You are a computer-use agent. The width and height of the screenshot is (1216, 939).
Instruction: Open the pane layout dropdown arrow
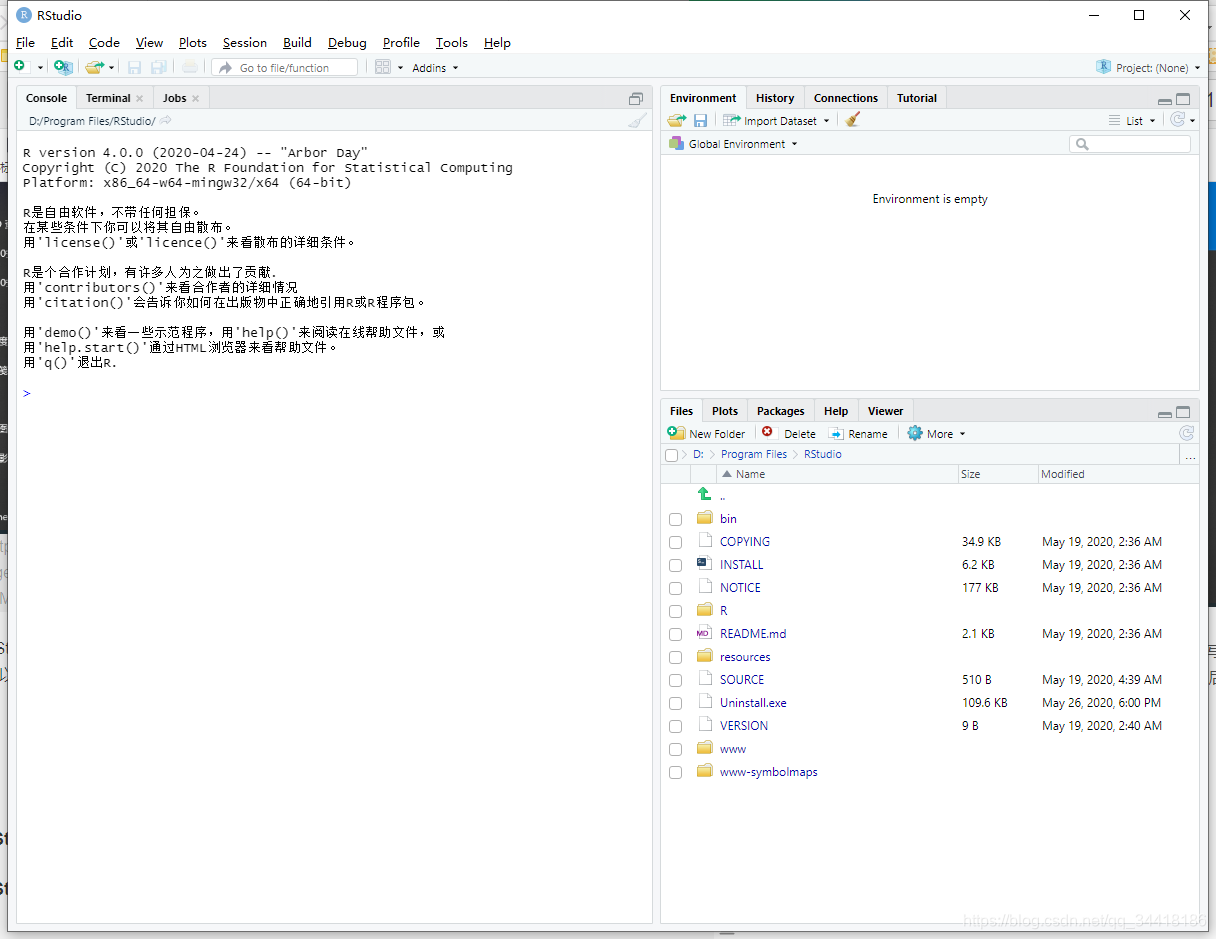400,68
